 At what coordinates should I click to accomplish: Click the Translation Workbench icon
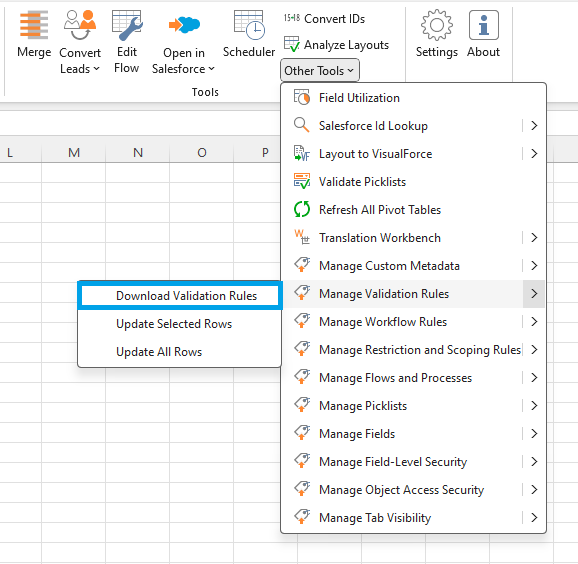(302, 237)
